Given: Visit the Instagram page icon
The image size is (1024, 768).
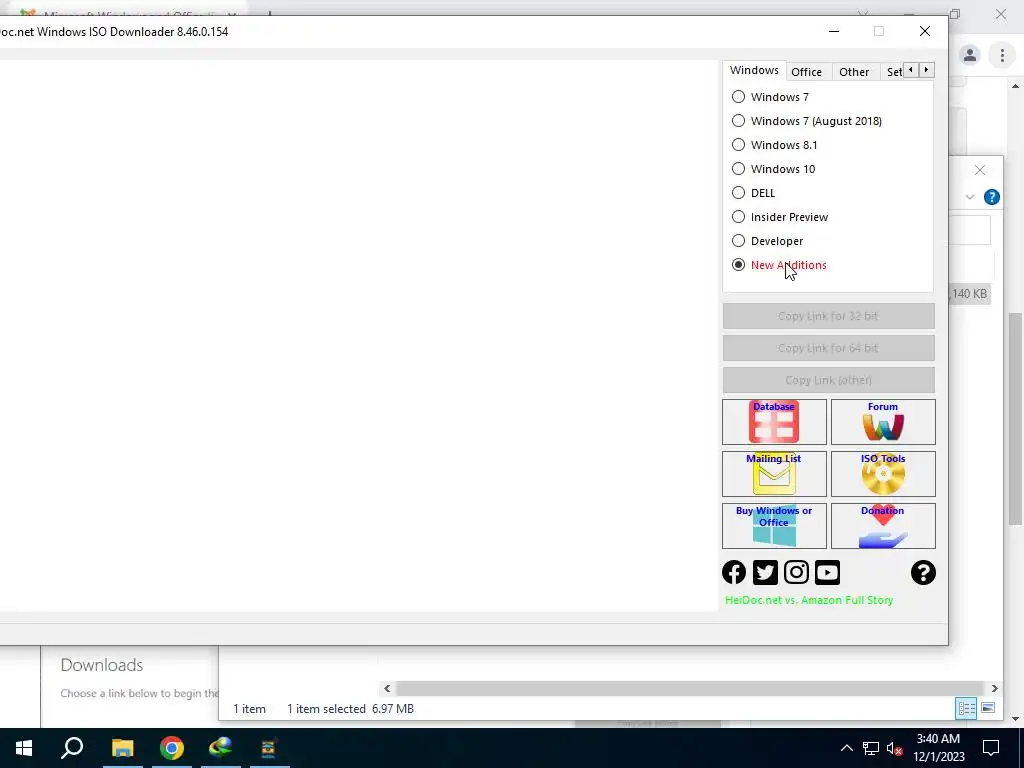Looking at the screenshot, I should coord(796,573).
